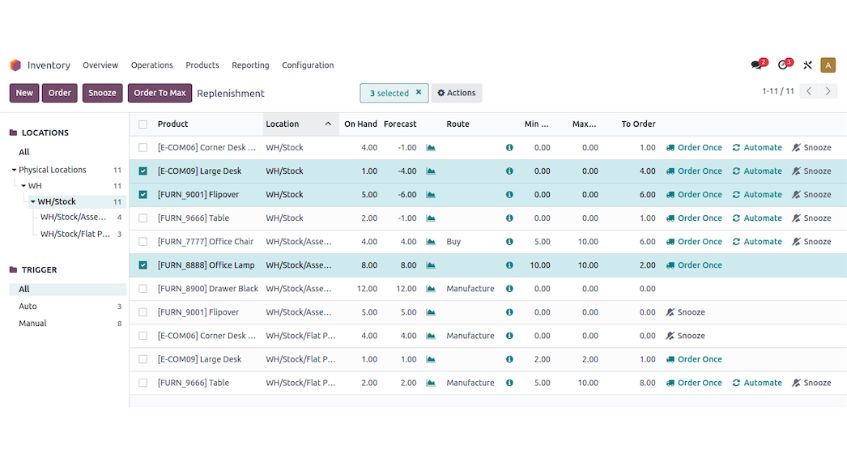
Task: Open the activities clock icon
Action: [784, 65]
